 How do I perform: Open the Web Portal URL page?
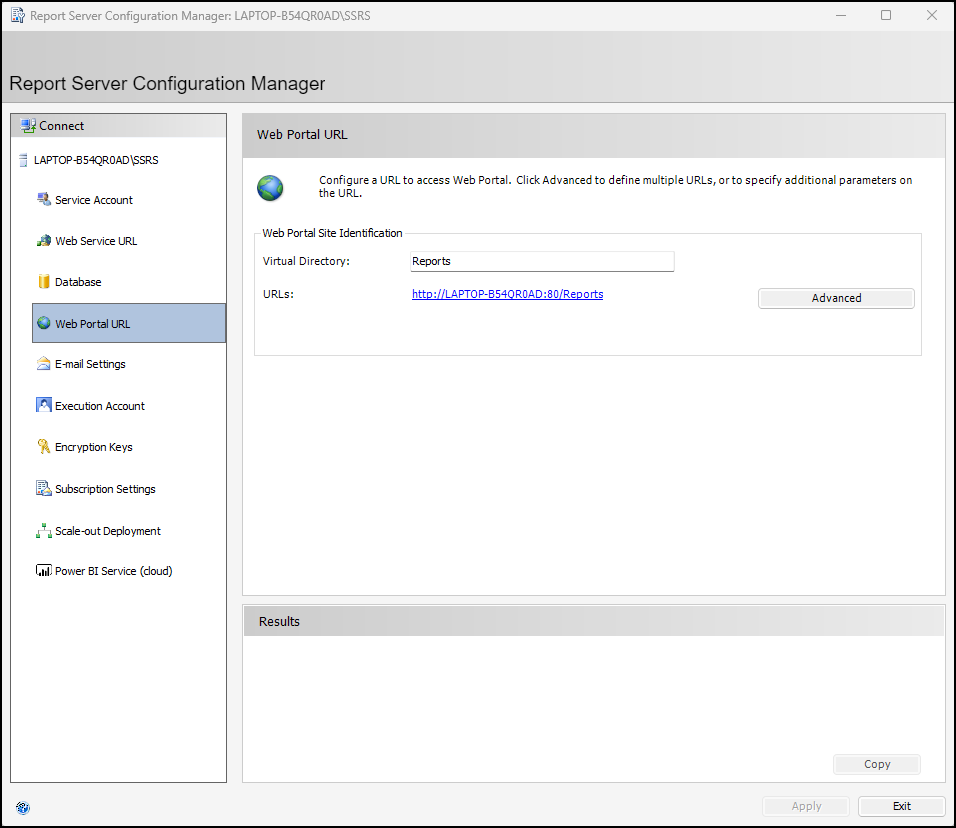(x=92, y=324)
